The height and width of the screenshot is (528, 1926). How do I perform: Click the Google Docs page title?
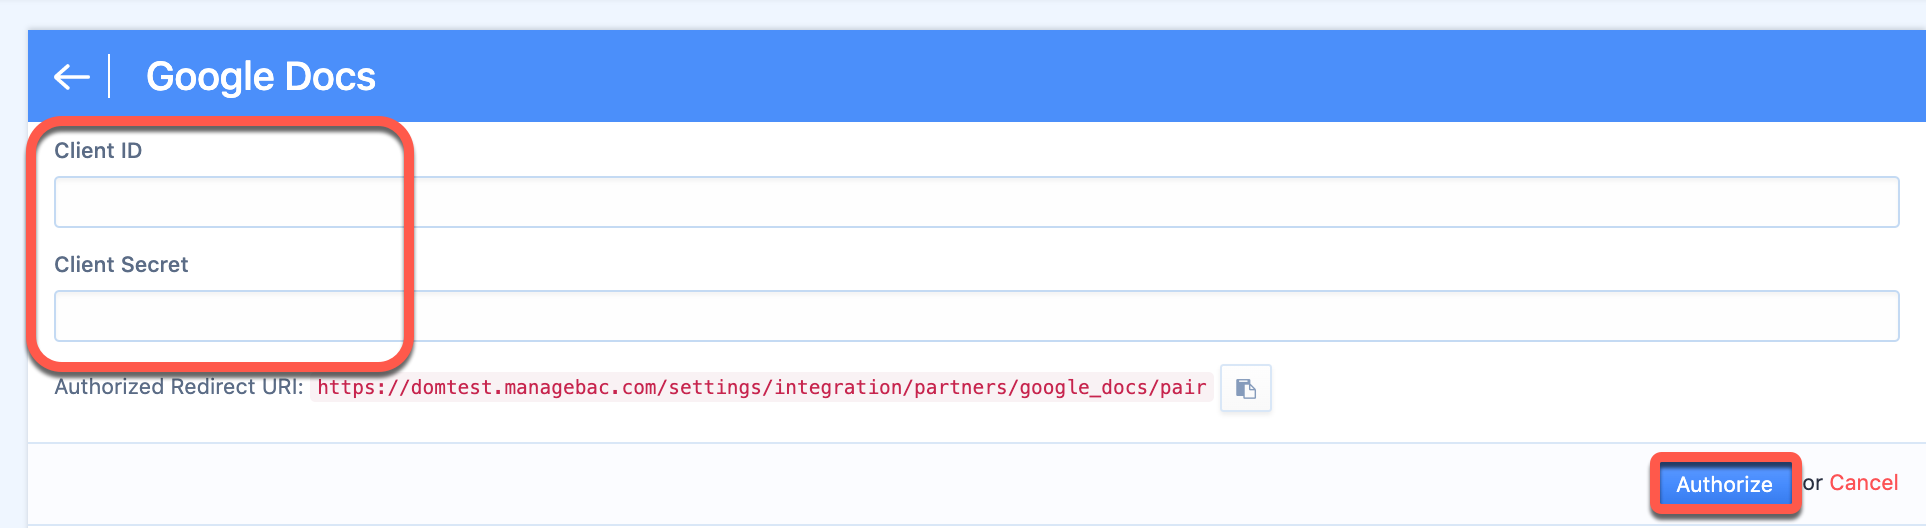[261, 77]
